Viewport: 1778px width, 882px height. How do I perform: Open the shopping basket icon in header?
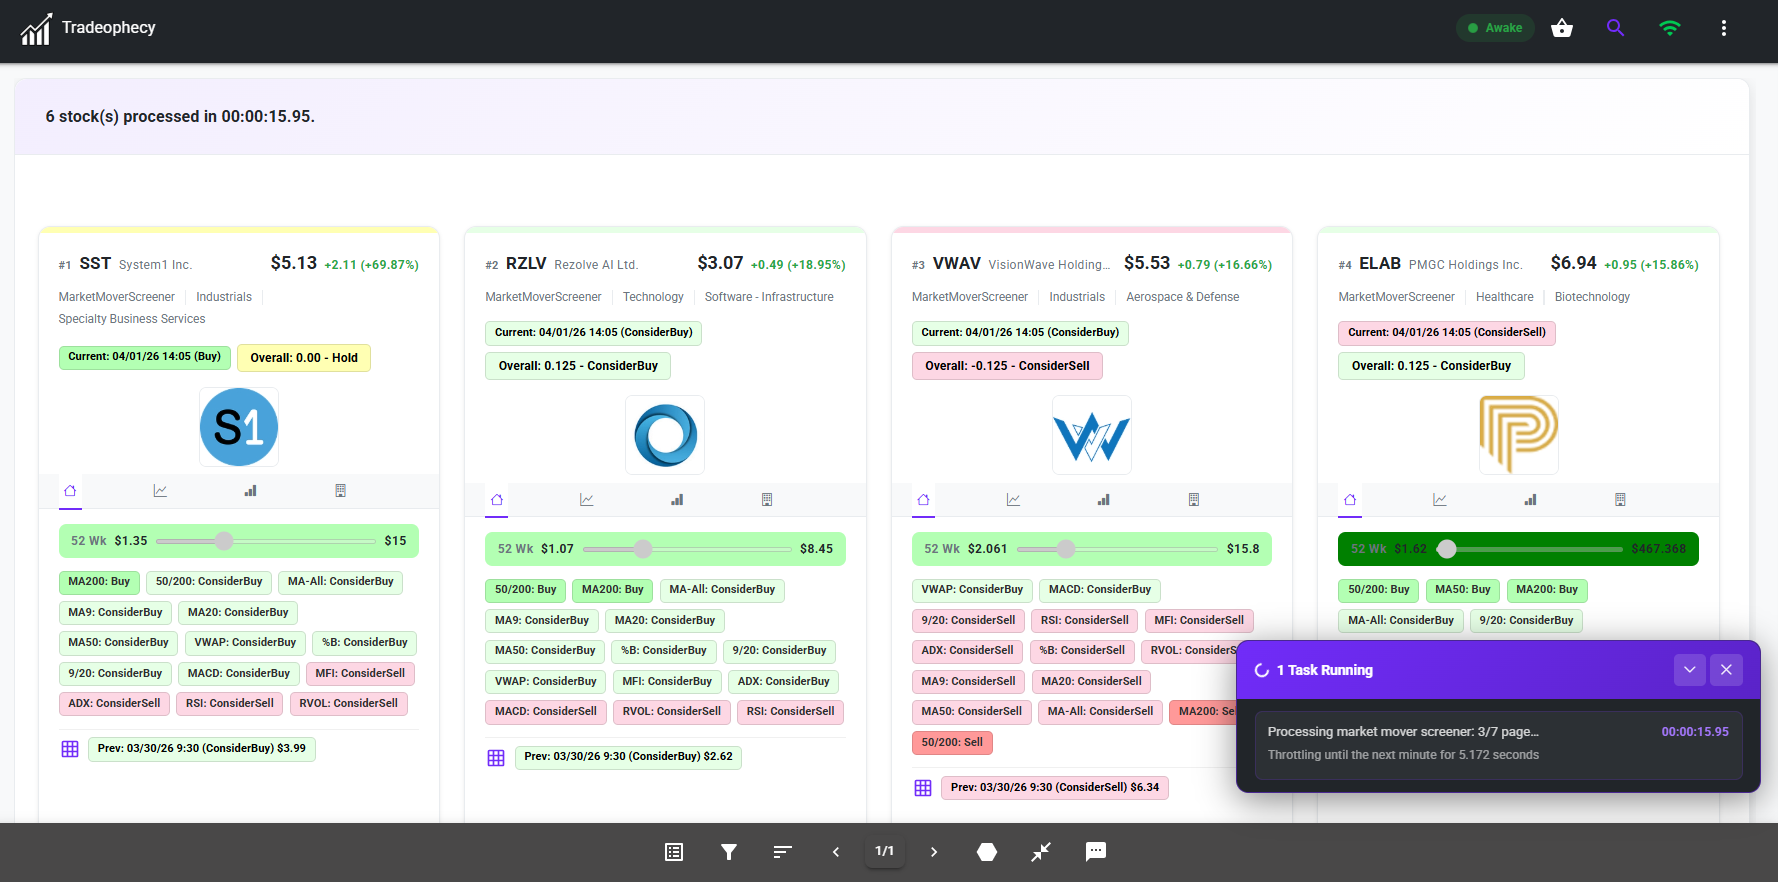[x=1561, y=28]
